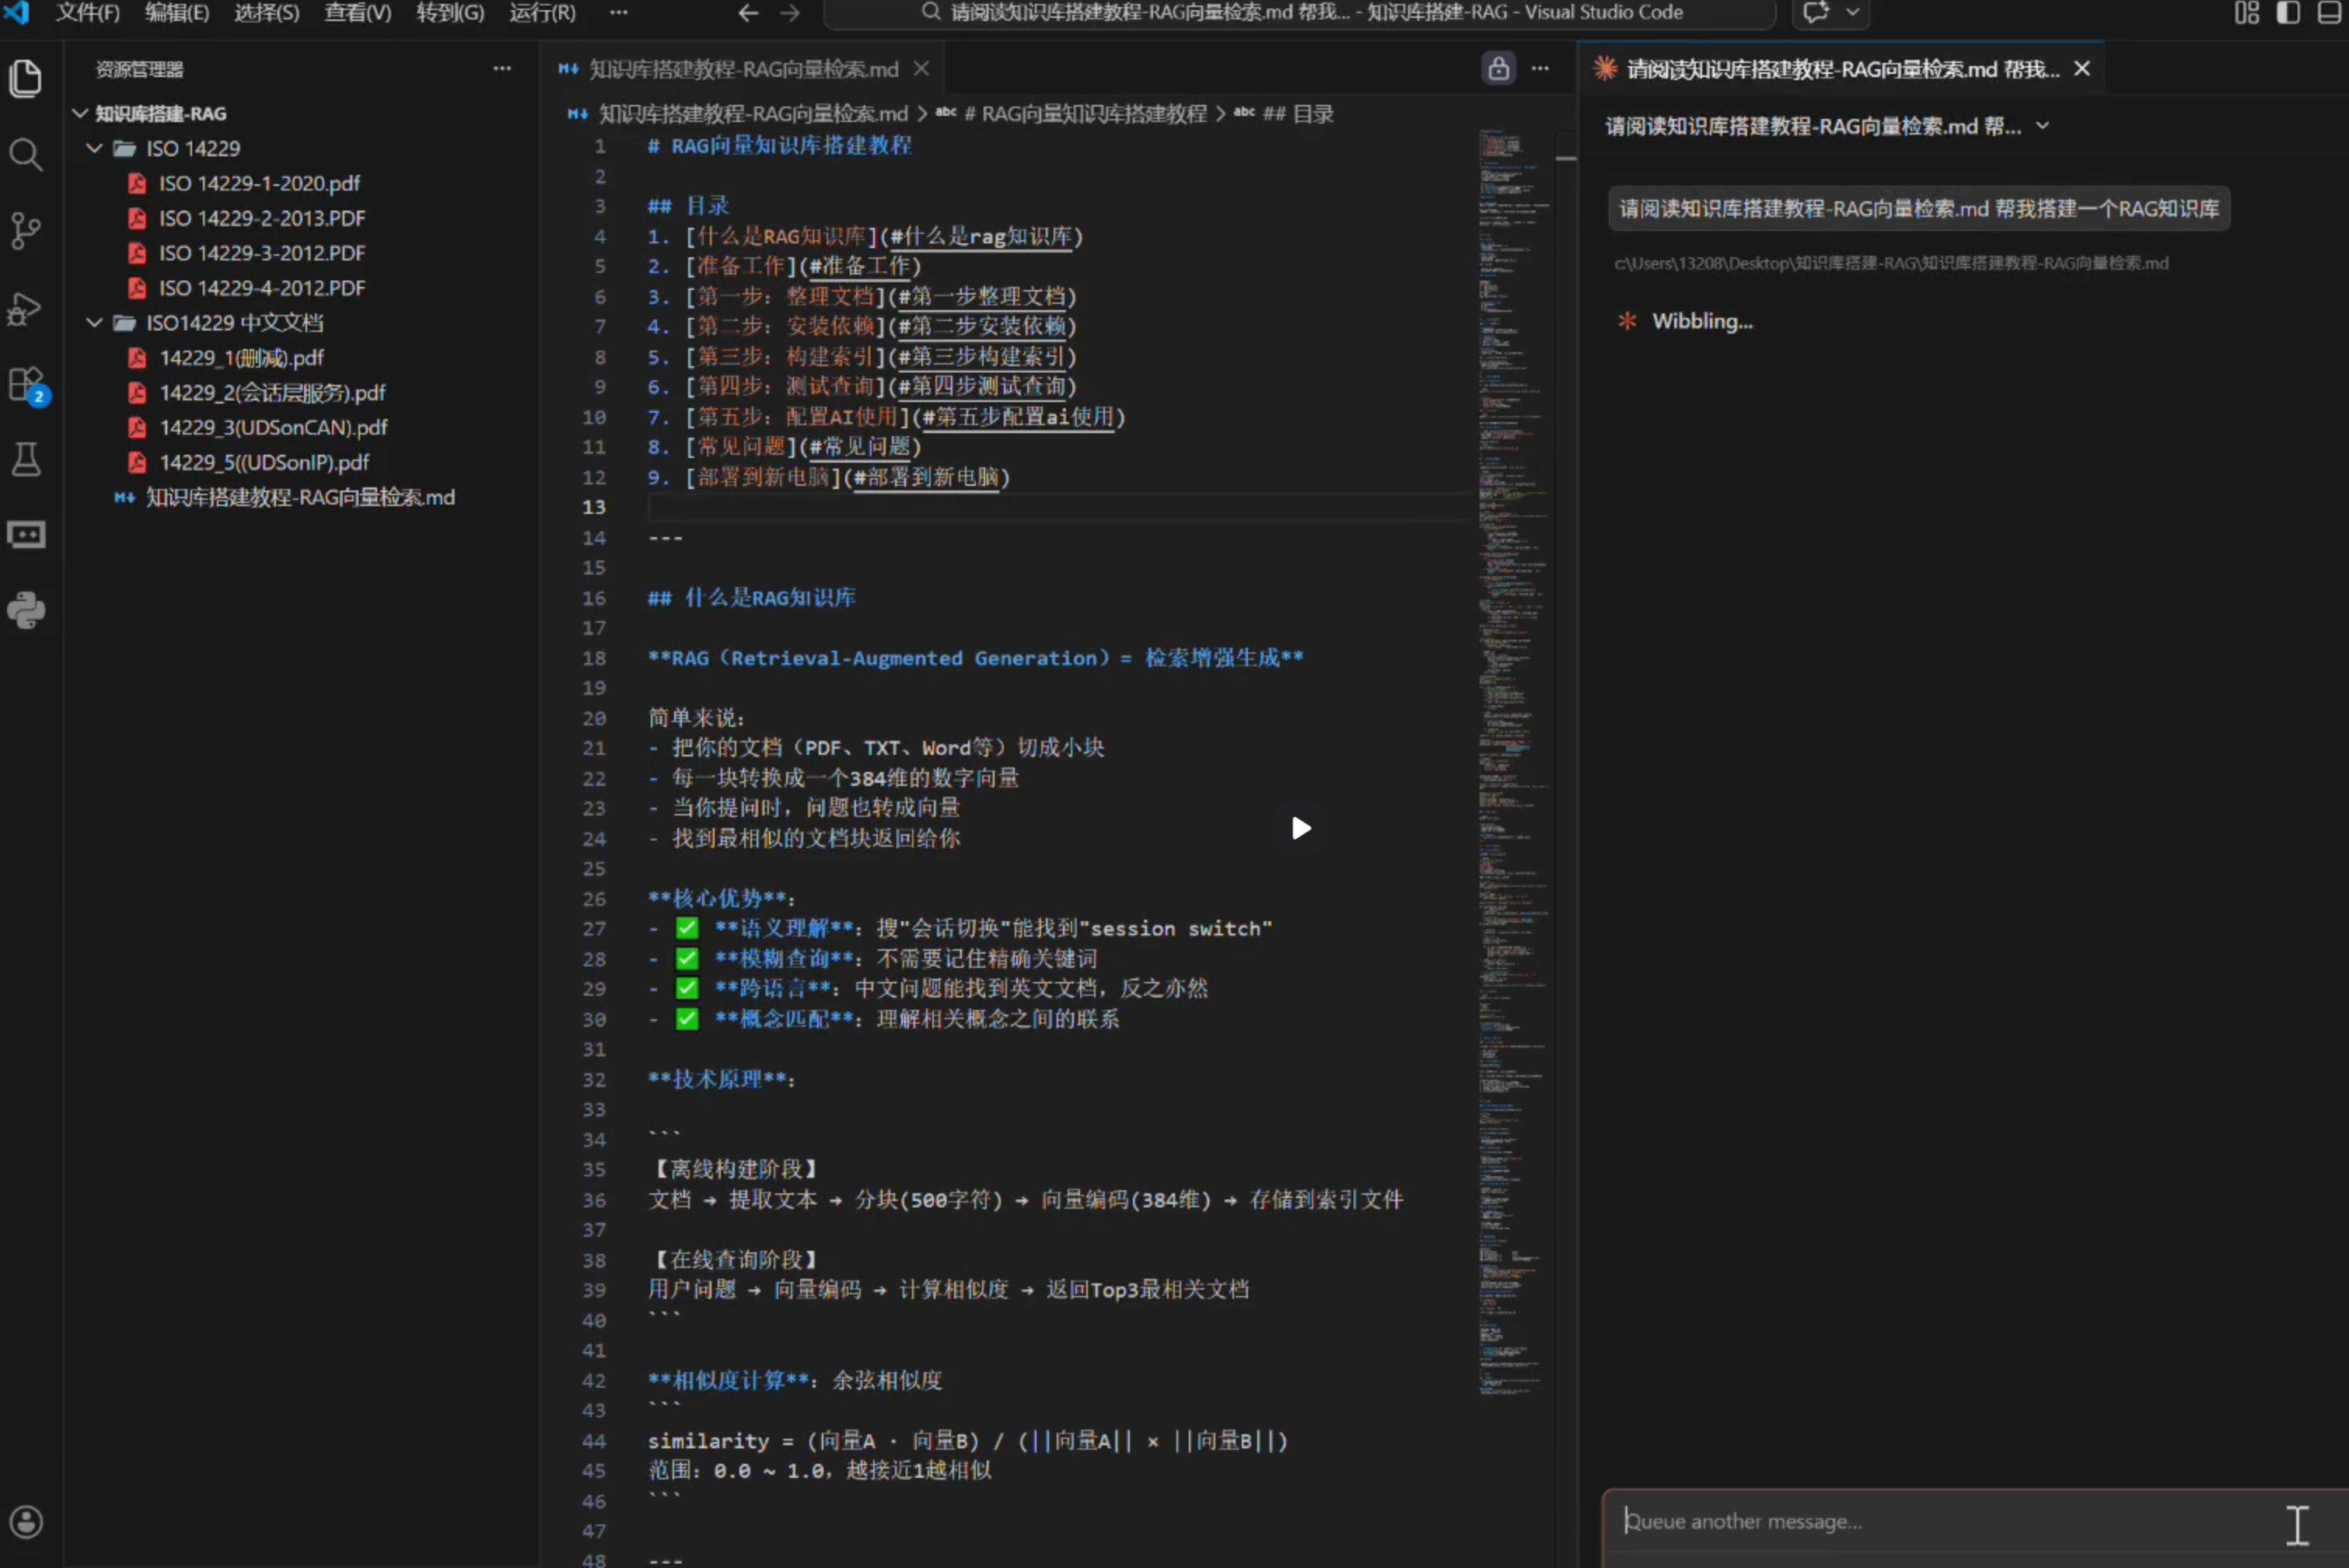Screen dimensions: 2349x1568
Task: Toggle the bottom panel layout button
Action: (2328, 13)
